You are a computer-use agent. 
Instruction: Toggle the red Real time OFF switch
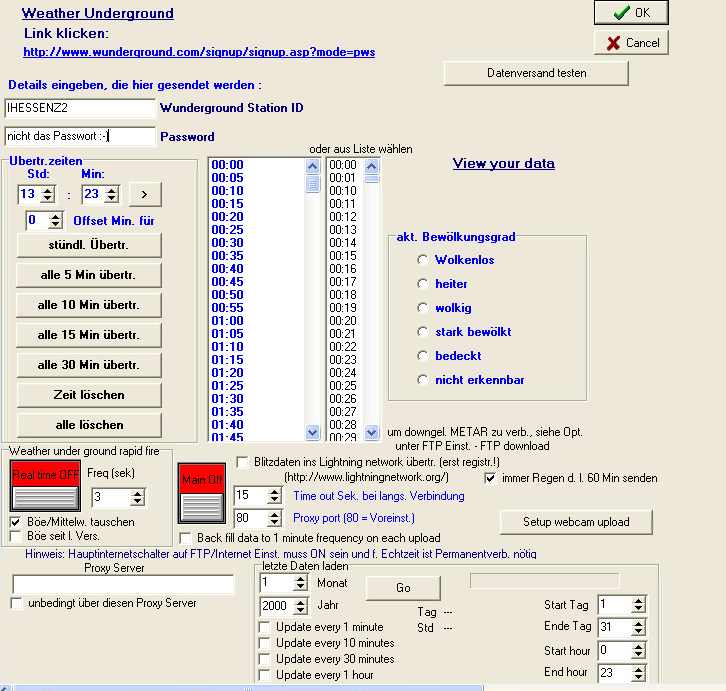45,486
